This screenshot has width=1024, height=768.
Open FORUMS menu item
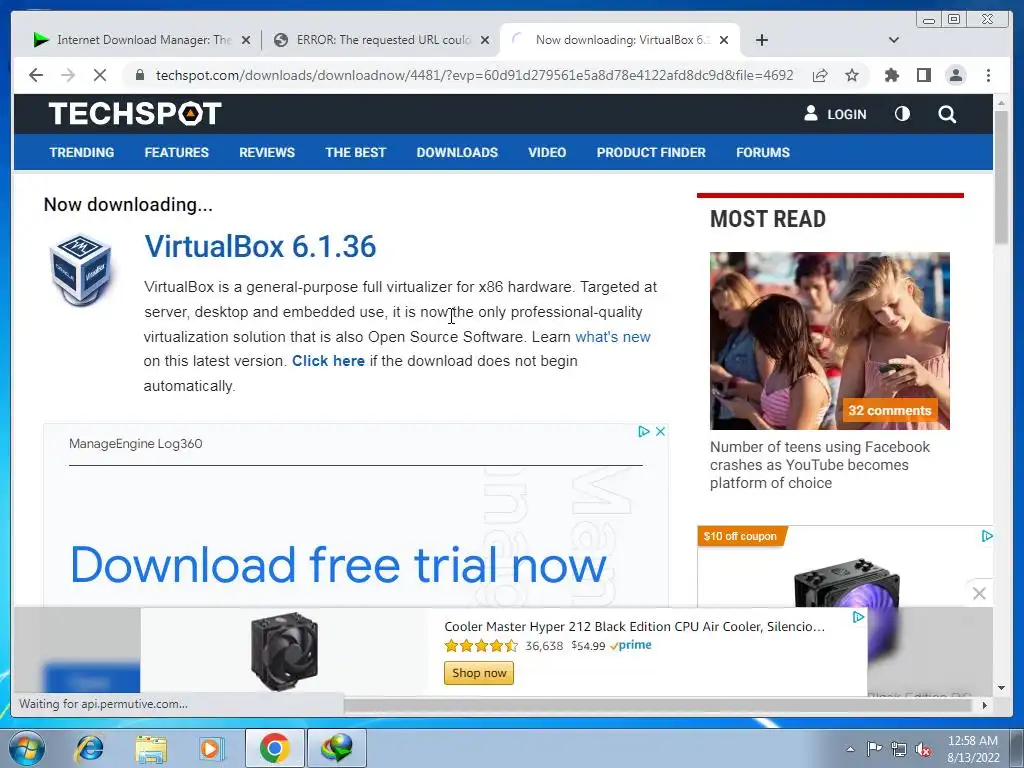763,152
